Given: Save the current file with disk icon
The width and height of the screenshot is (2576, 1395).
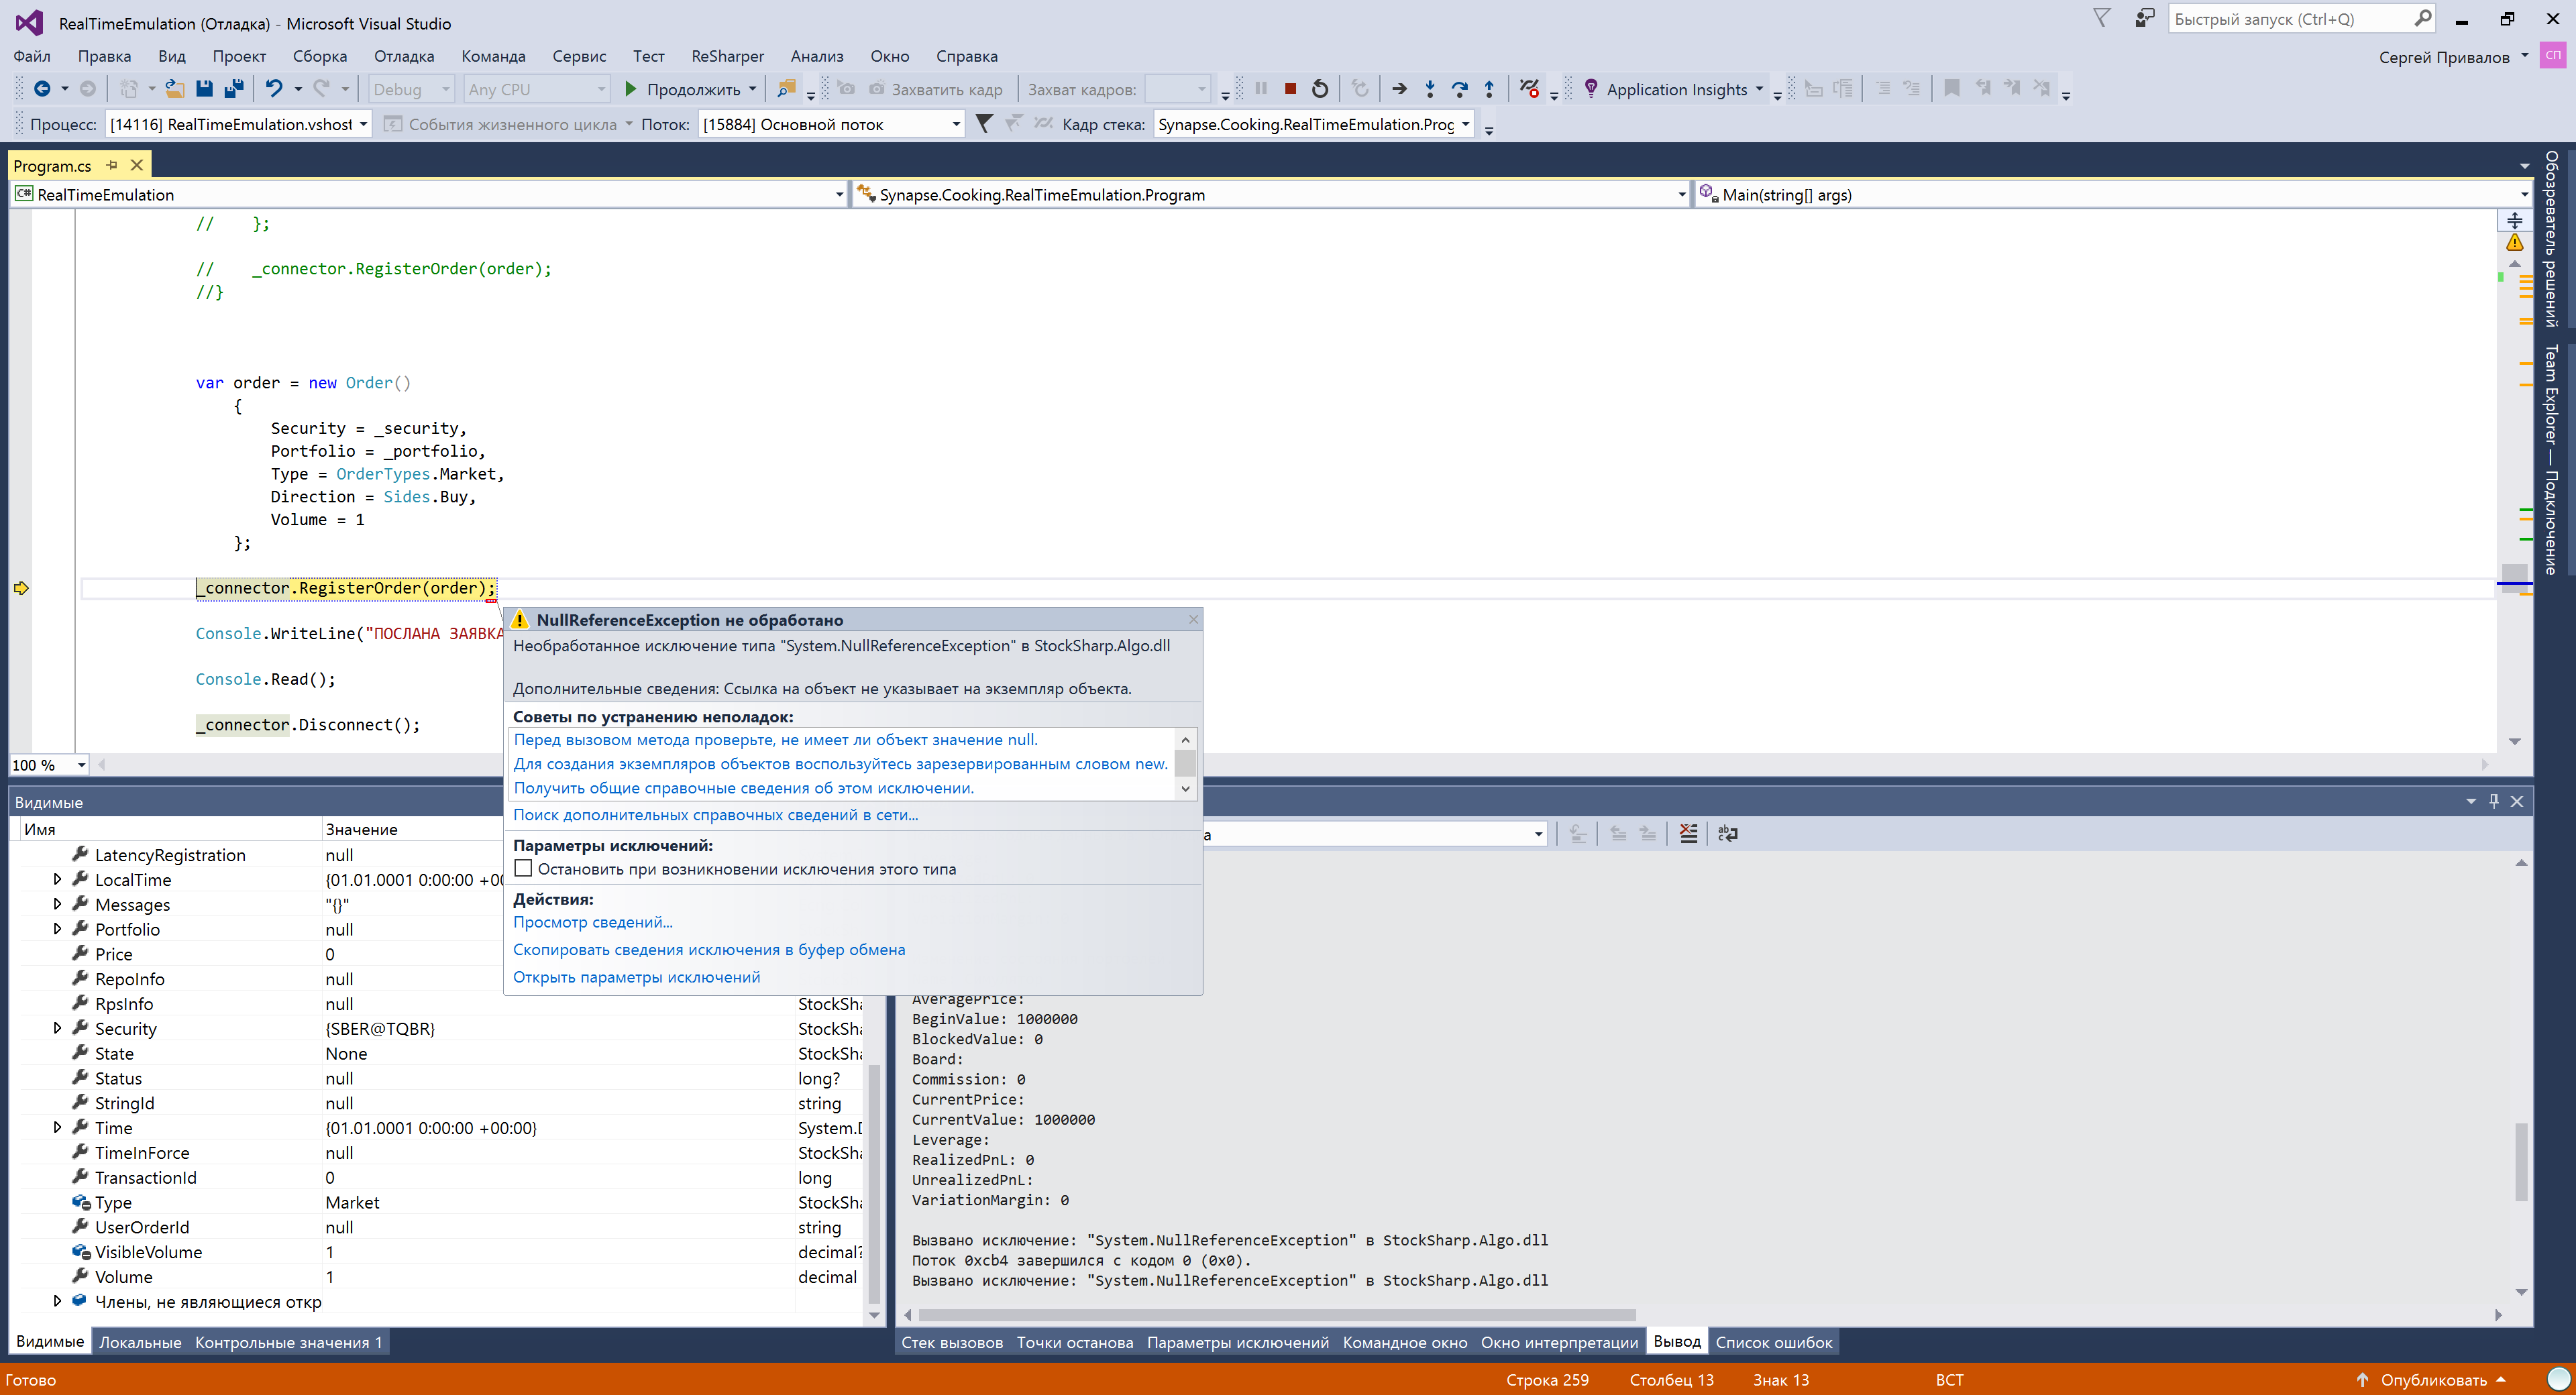Looking at the screenshot, I should 204,89.
